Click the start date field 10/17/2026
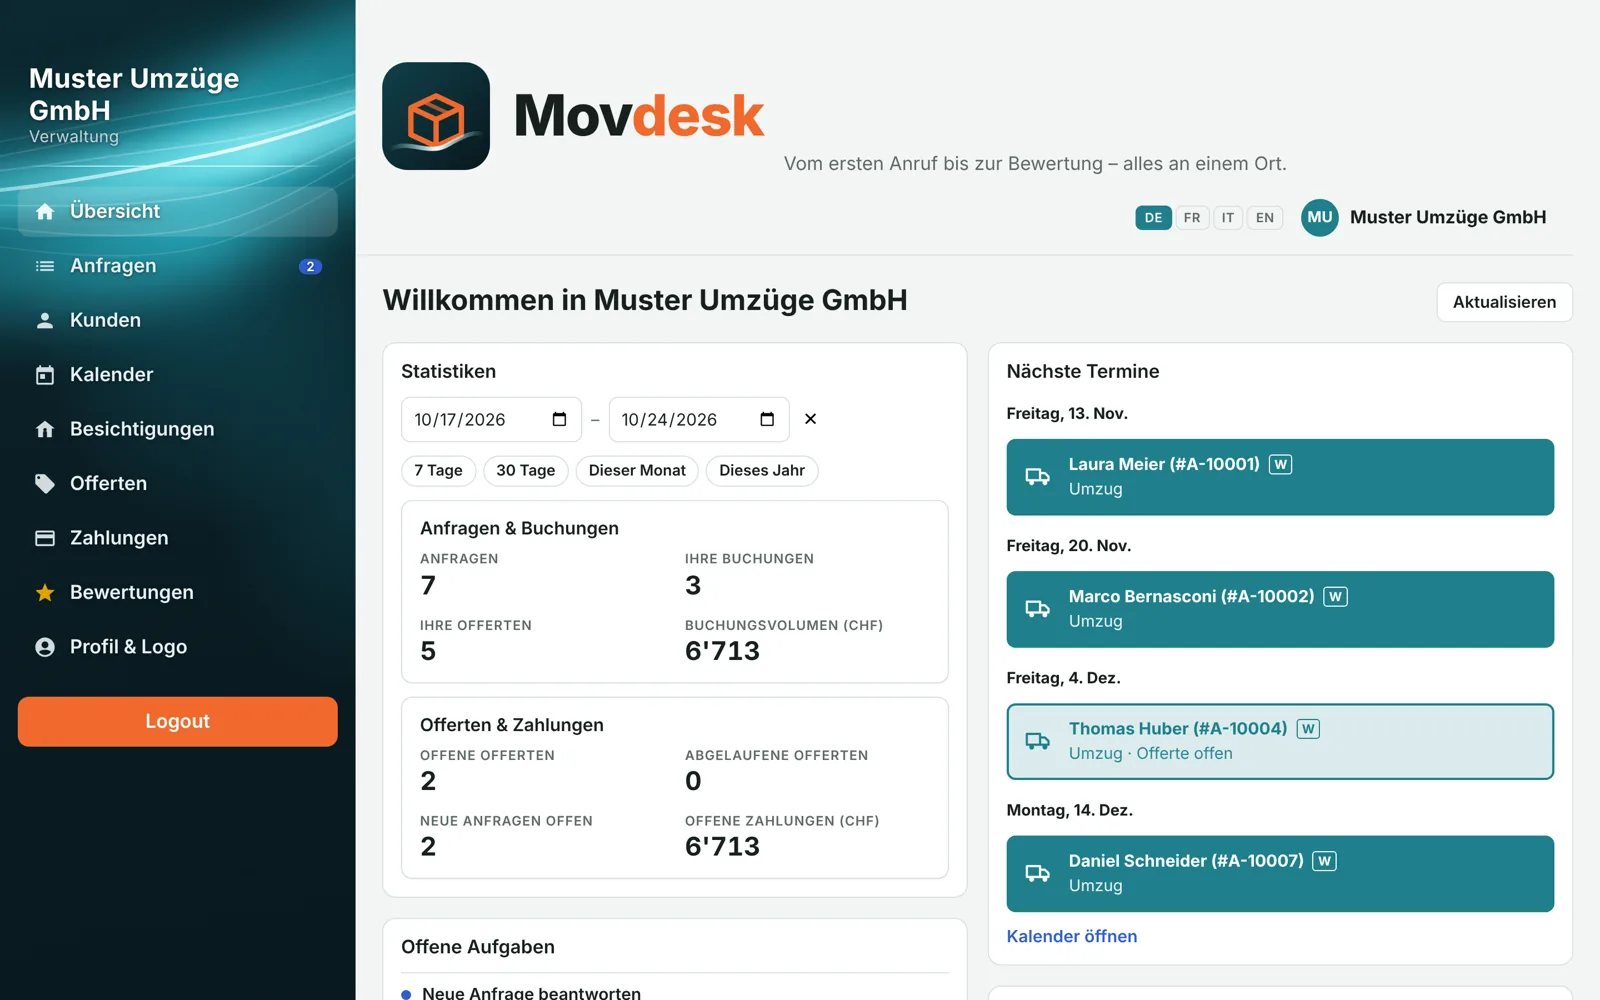Viewport: 1600px width, 1000px height. point(491,419)
